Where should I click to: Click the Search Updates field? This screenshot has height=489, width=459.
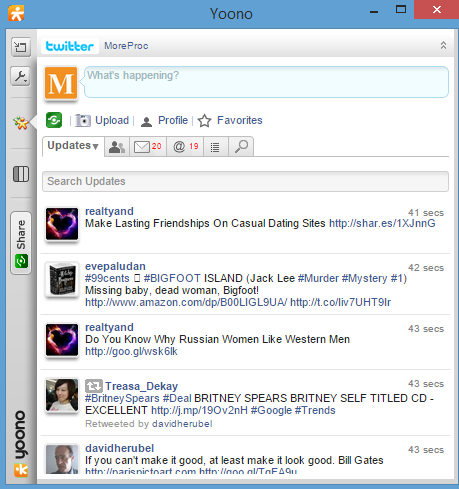tap(245, 181)
